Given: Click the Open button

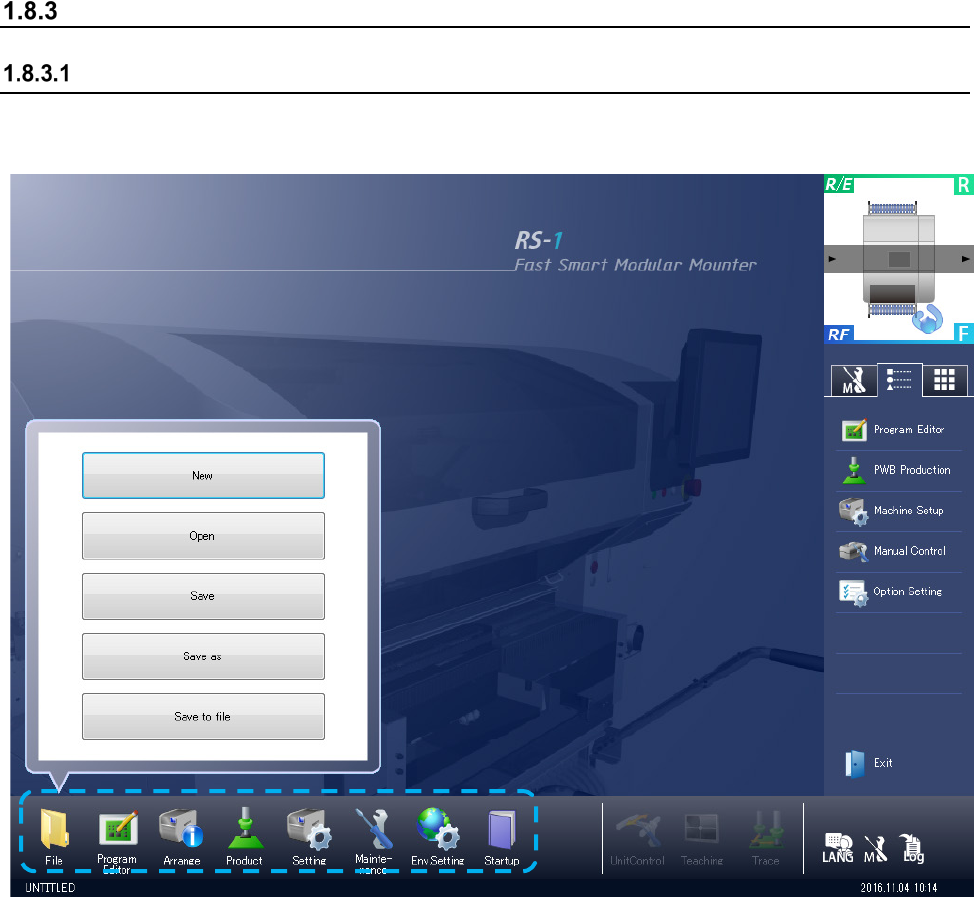Looking at the screenshot, I should tap(203, 536).
